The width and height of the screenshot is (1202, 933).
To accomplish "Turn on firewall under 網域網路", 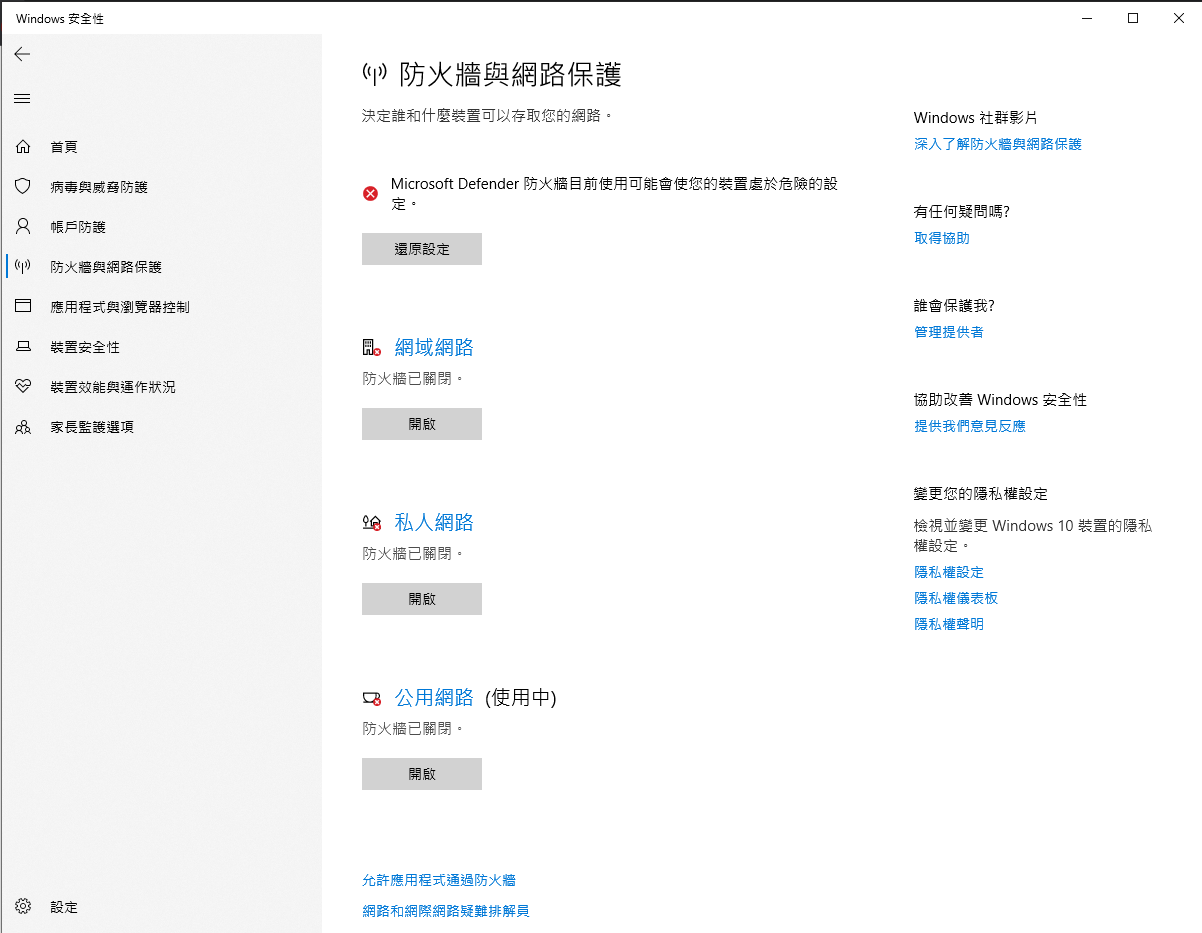I will pos(422,424).
